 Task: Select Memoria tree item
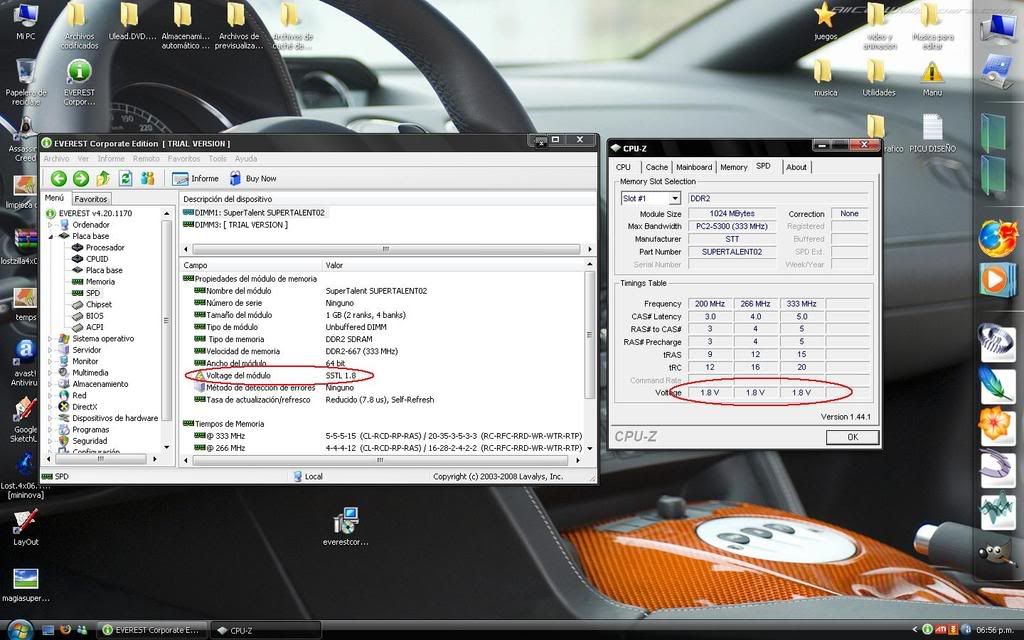pos(100,281)
